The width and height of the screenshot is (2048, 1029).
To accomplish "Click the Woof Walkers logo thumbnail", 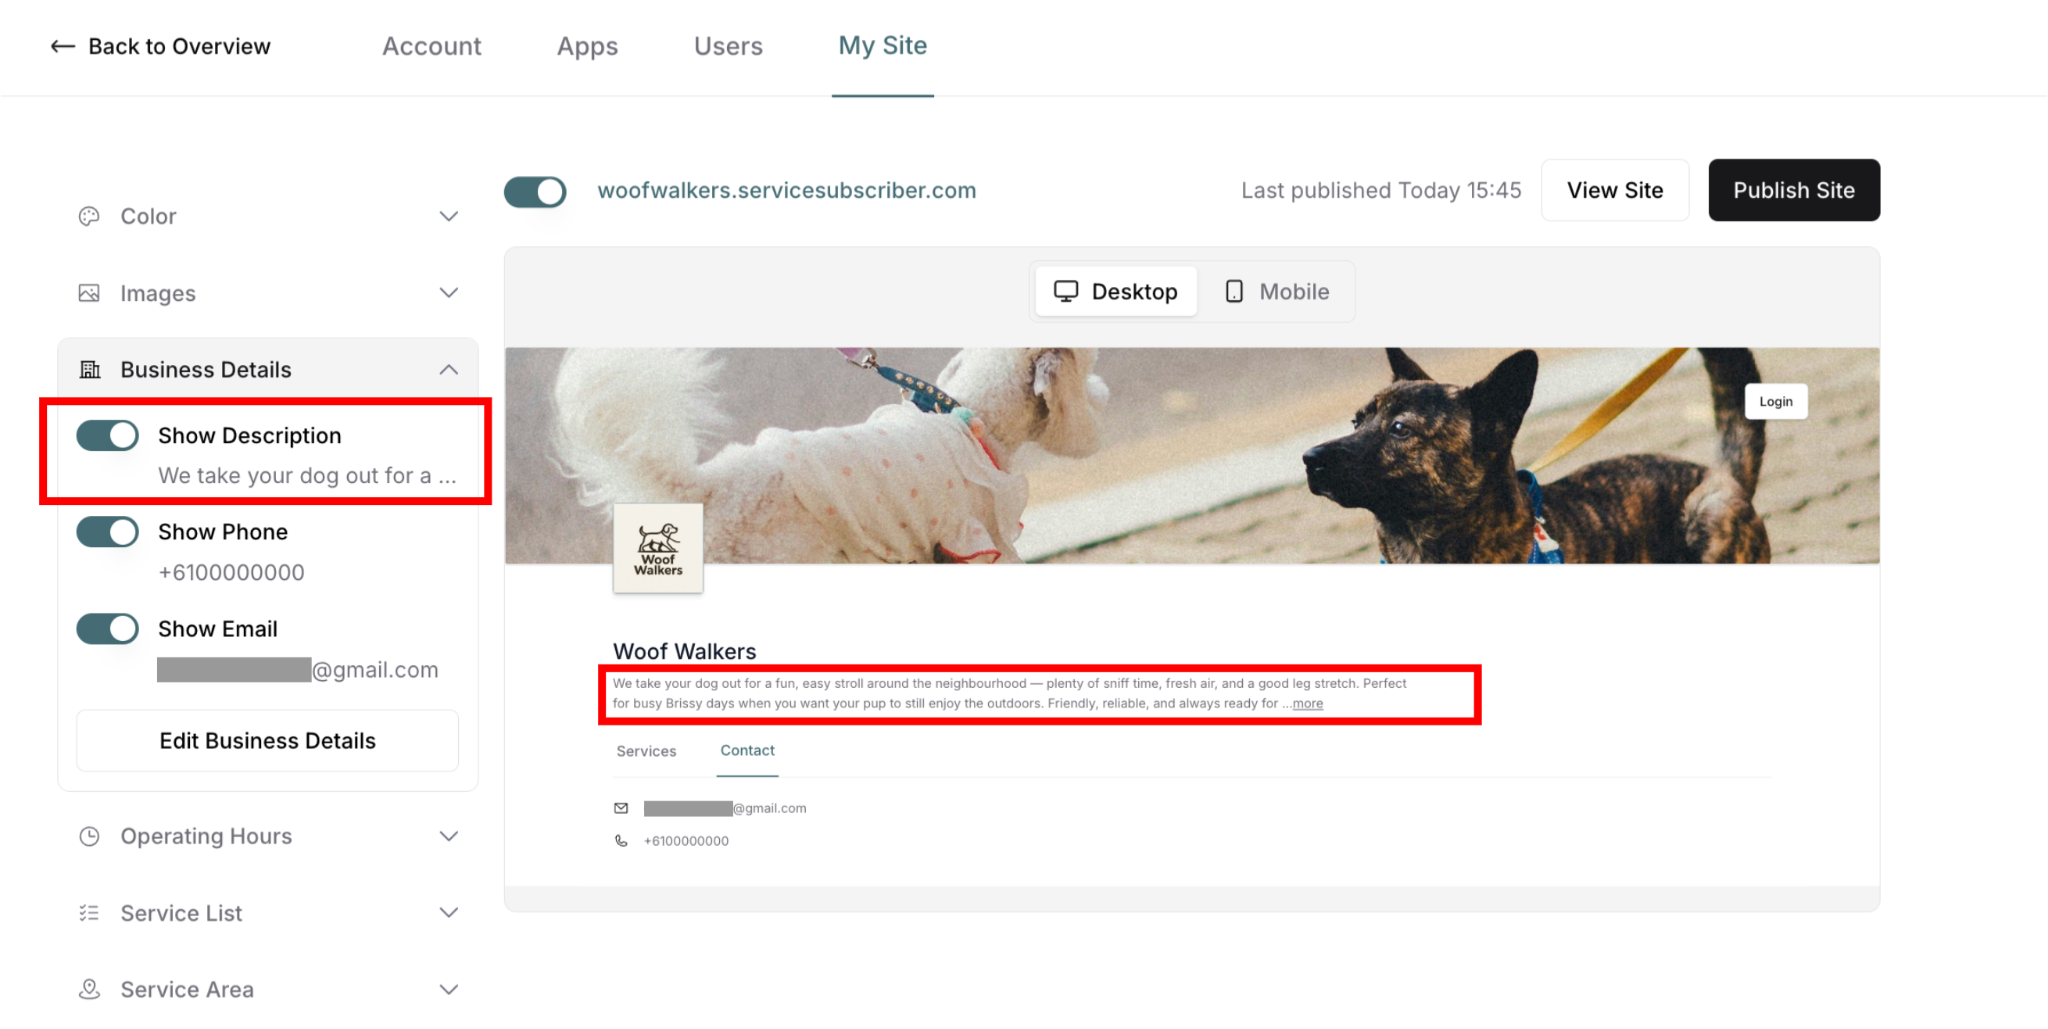I will click(658, 548).
